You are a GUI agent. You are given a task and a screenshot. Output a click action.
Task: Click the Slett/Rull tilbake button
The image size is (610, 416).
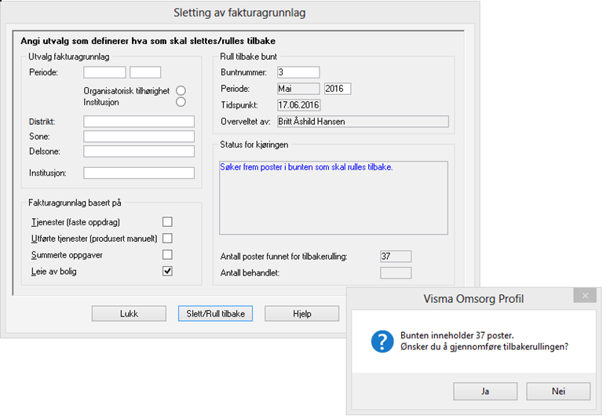click(x=214, y=313)
